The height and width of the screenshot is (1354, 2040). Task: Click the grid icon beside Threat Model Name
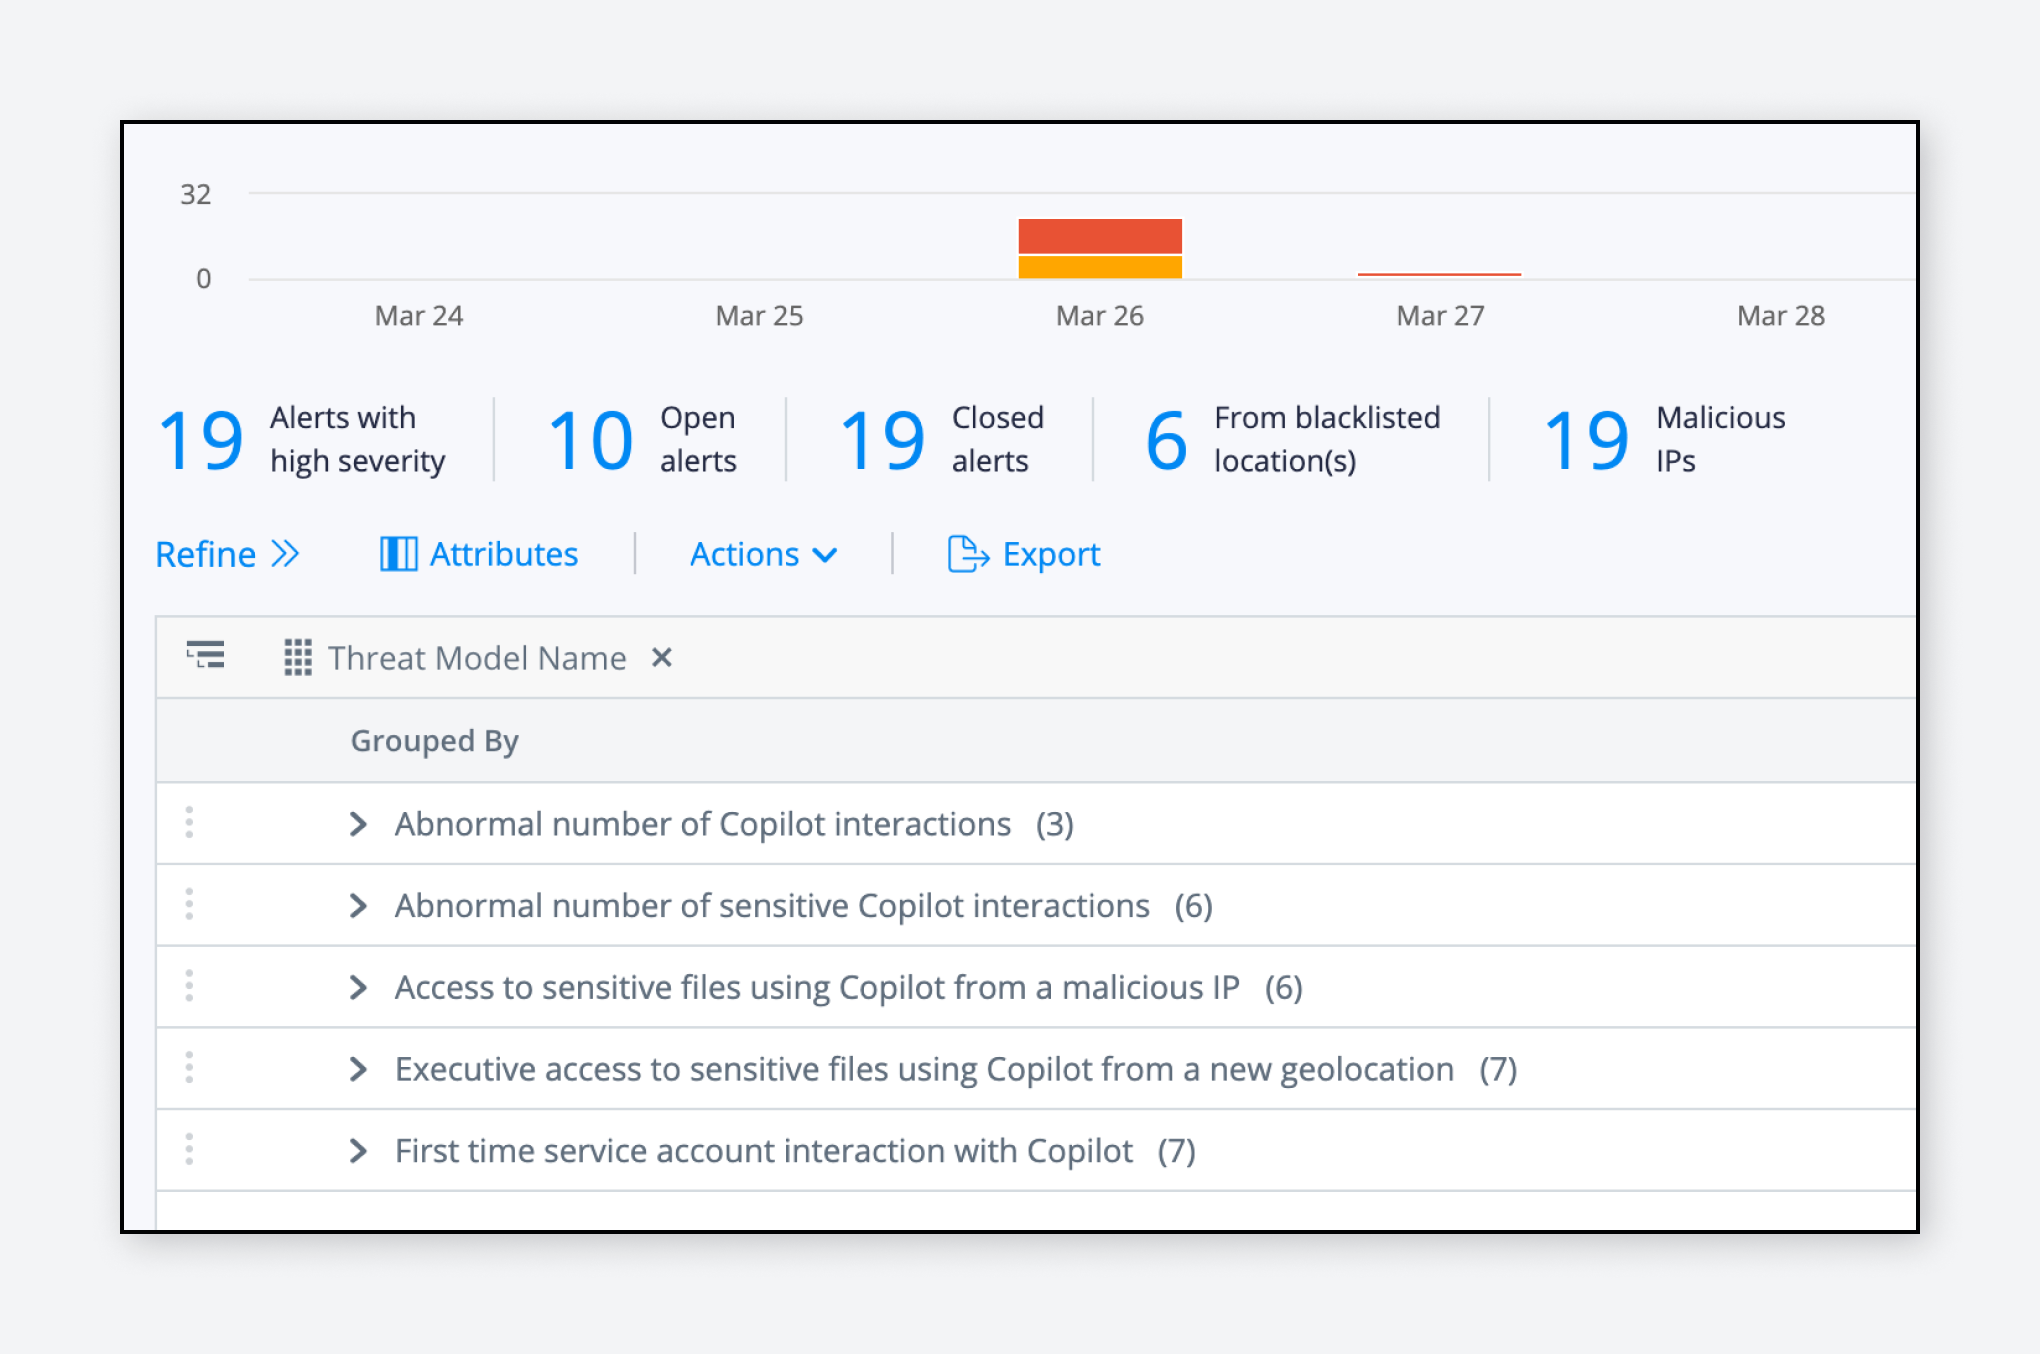(297, 658)
